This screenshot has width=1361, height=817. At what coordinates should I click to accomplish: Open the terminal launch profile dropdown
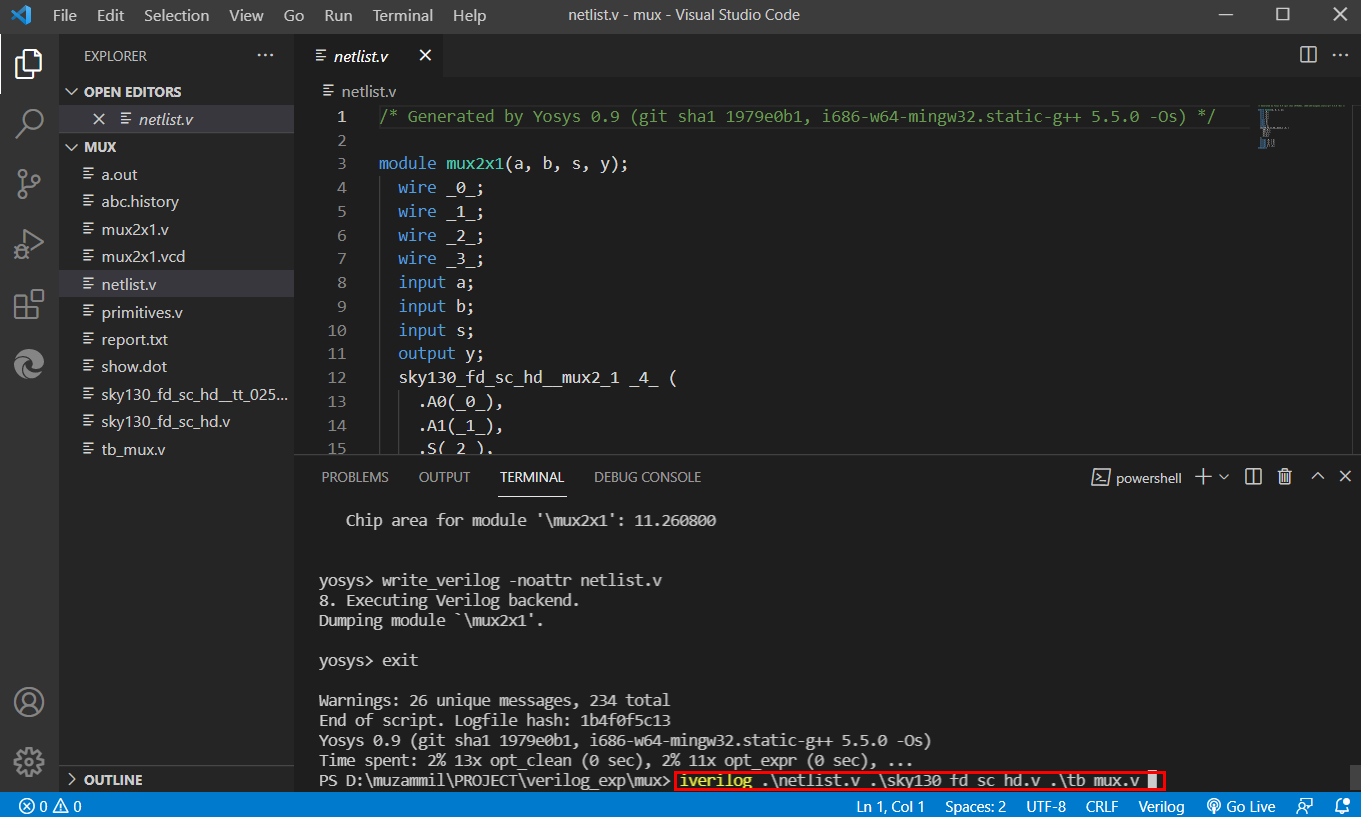point(1224,477)
